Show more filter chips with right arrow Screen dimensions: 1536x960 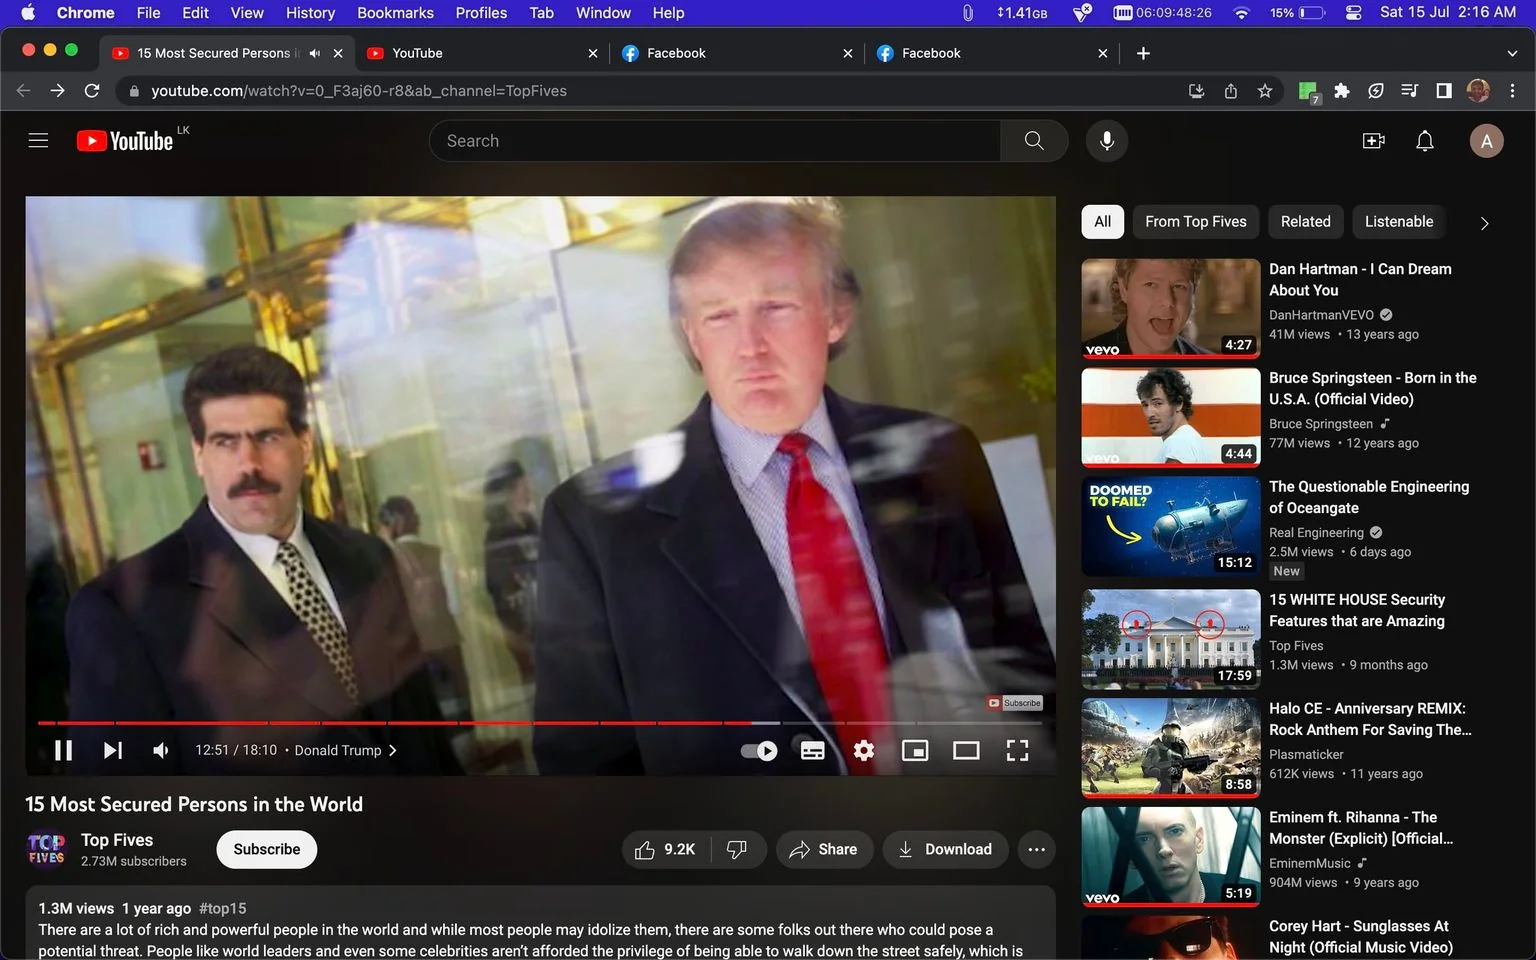coord(1484,223)
